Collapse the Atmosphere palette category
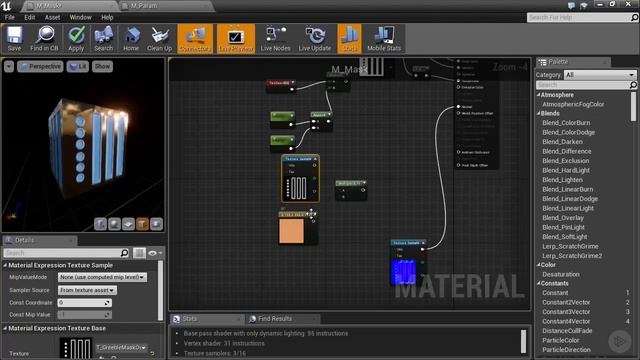The height and width of the screenshot is (360, 640). tap(538, 95)
